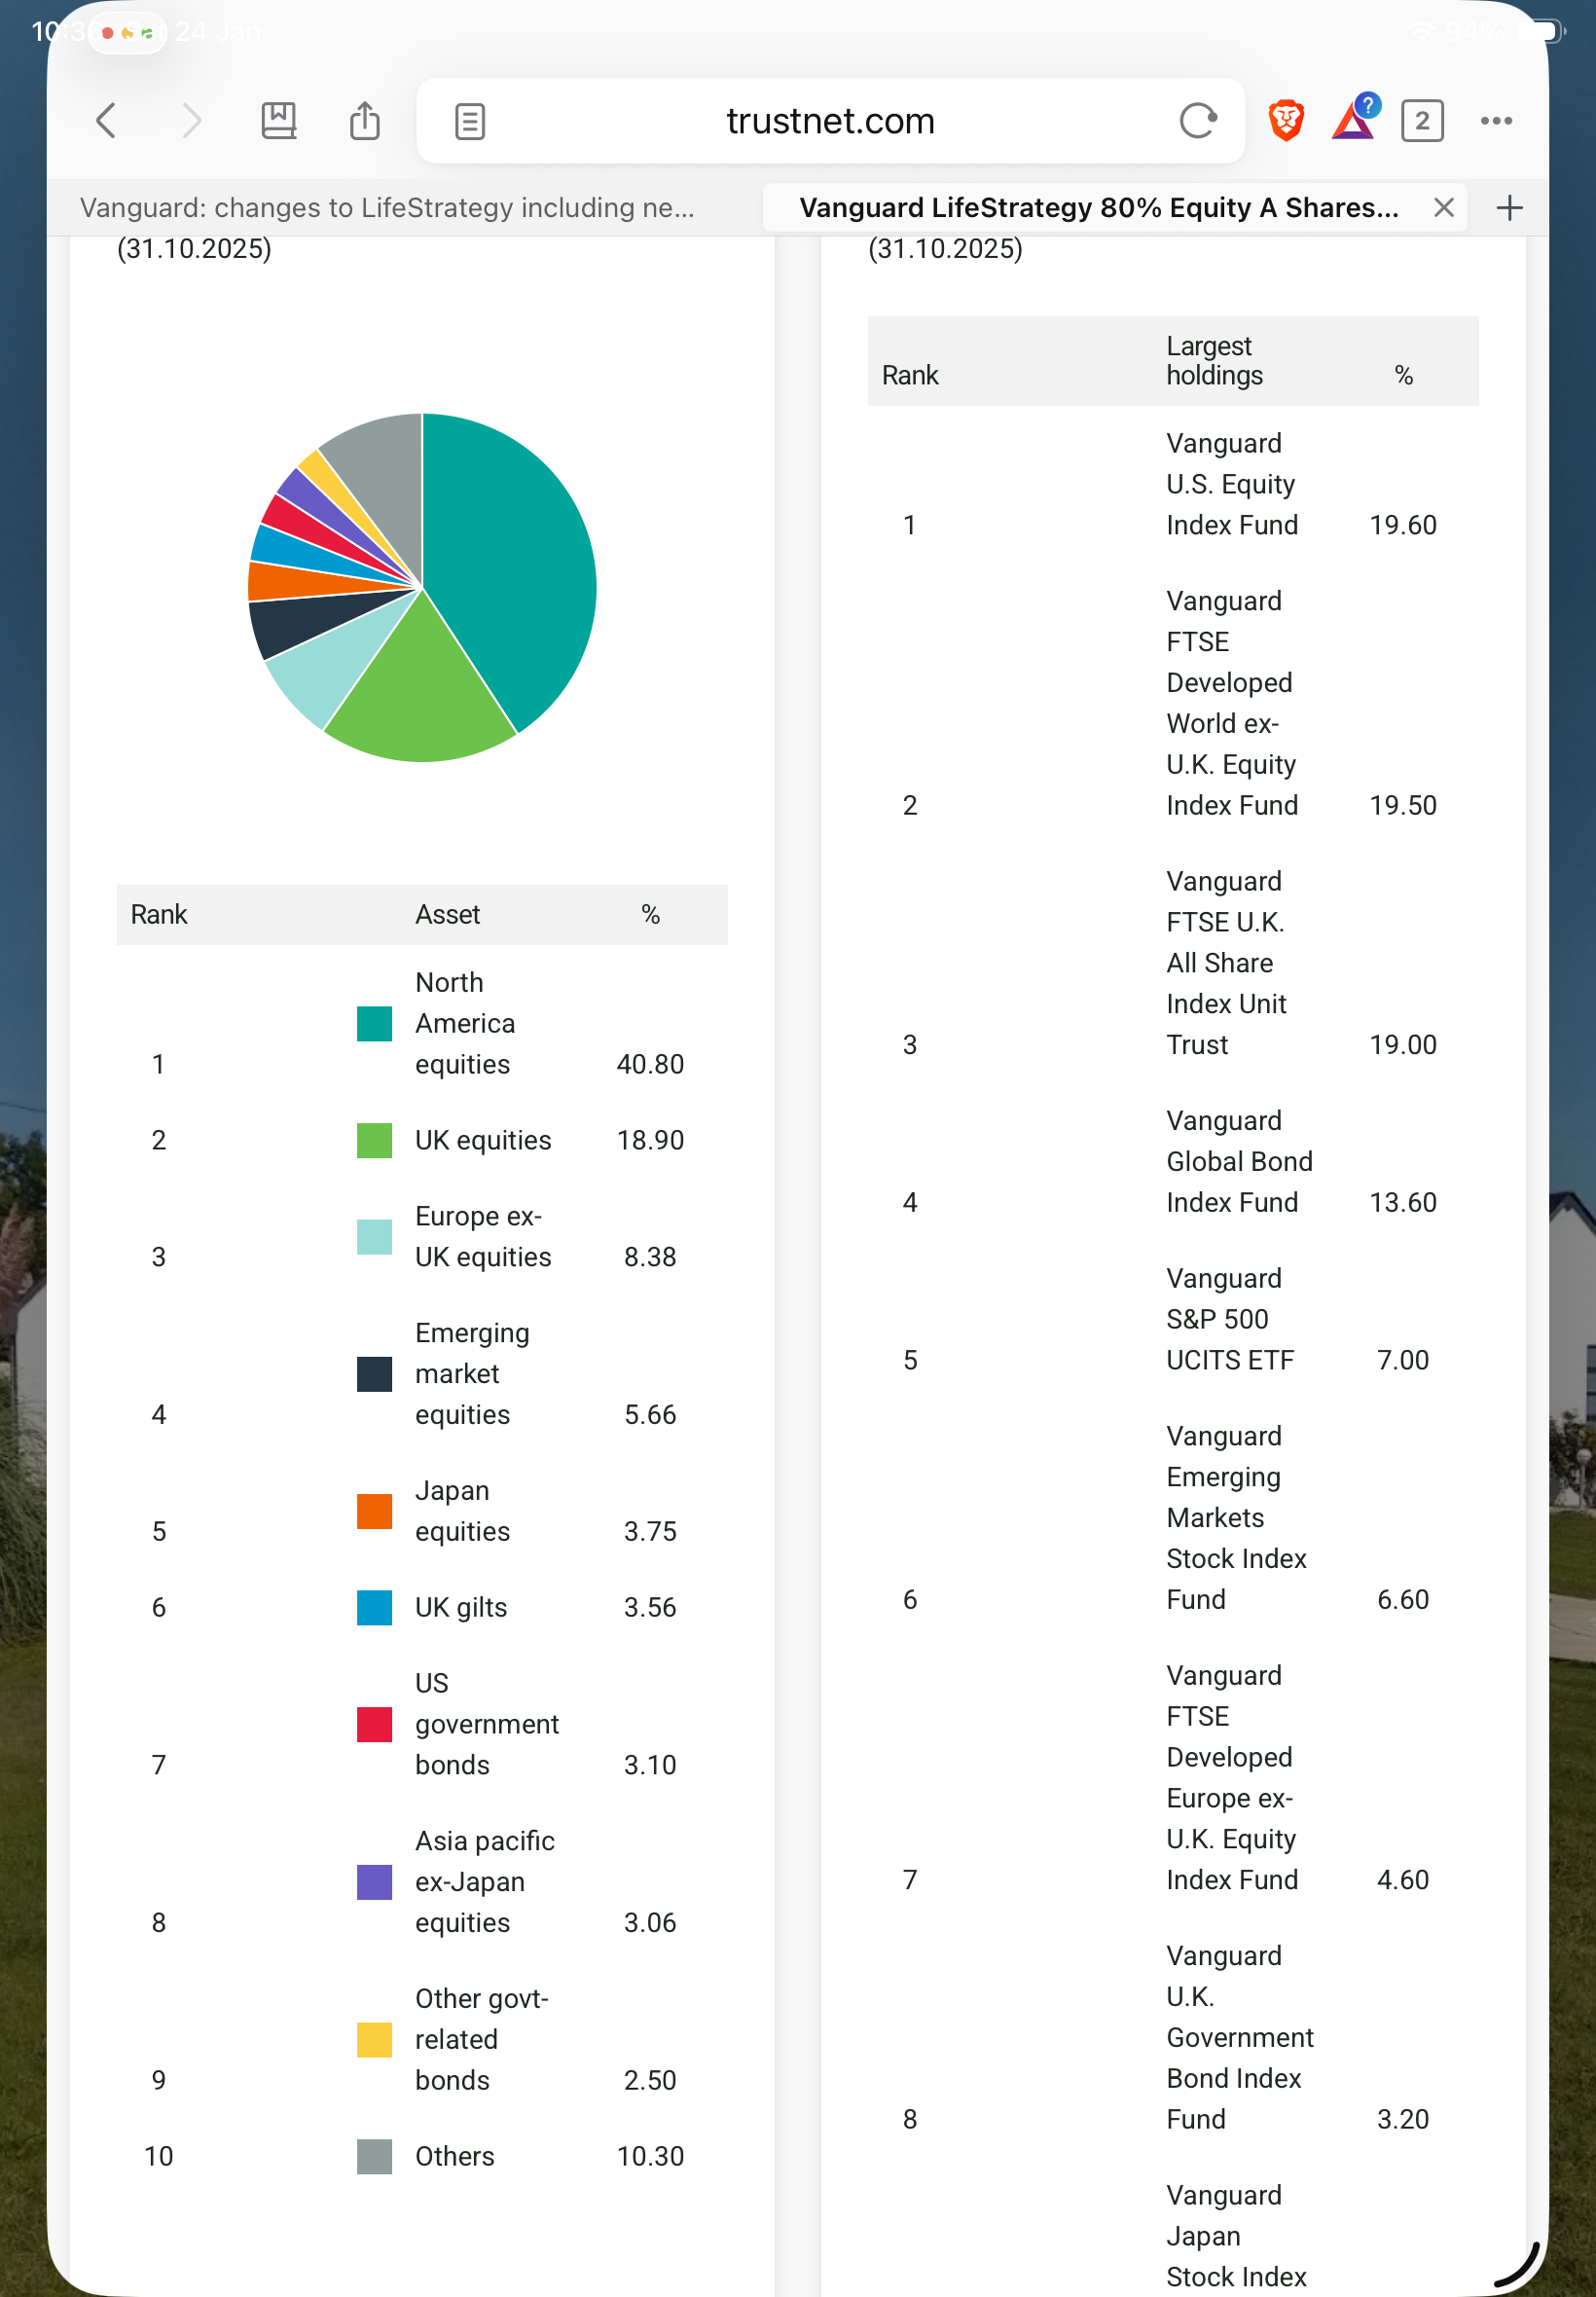Open the tab switcher showing 2
Screen dimensions: 1596x2297
point(1421,121)
